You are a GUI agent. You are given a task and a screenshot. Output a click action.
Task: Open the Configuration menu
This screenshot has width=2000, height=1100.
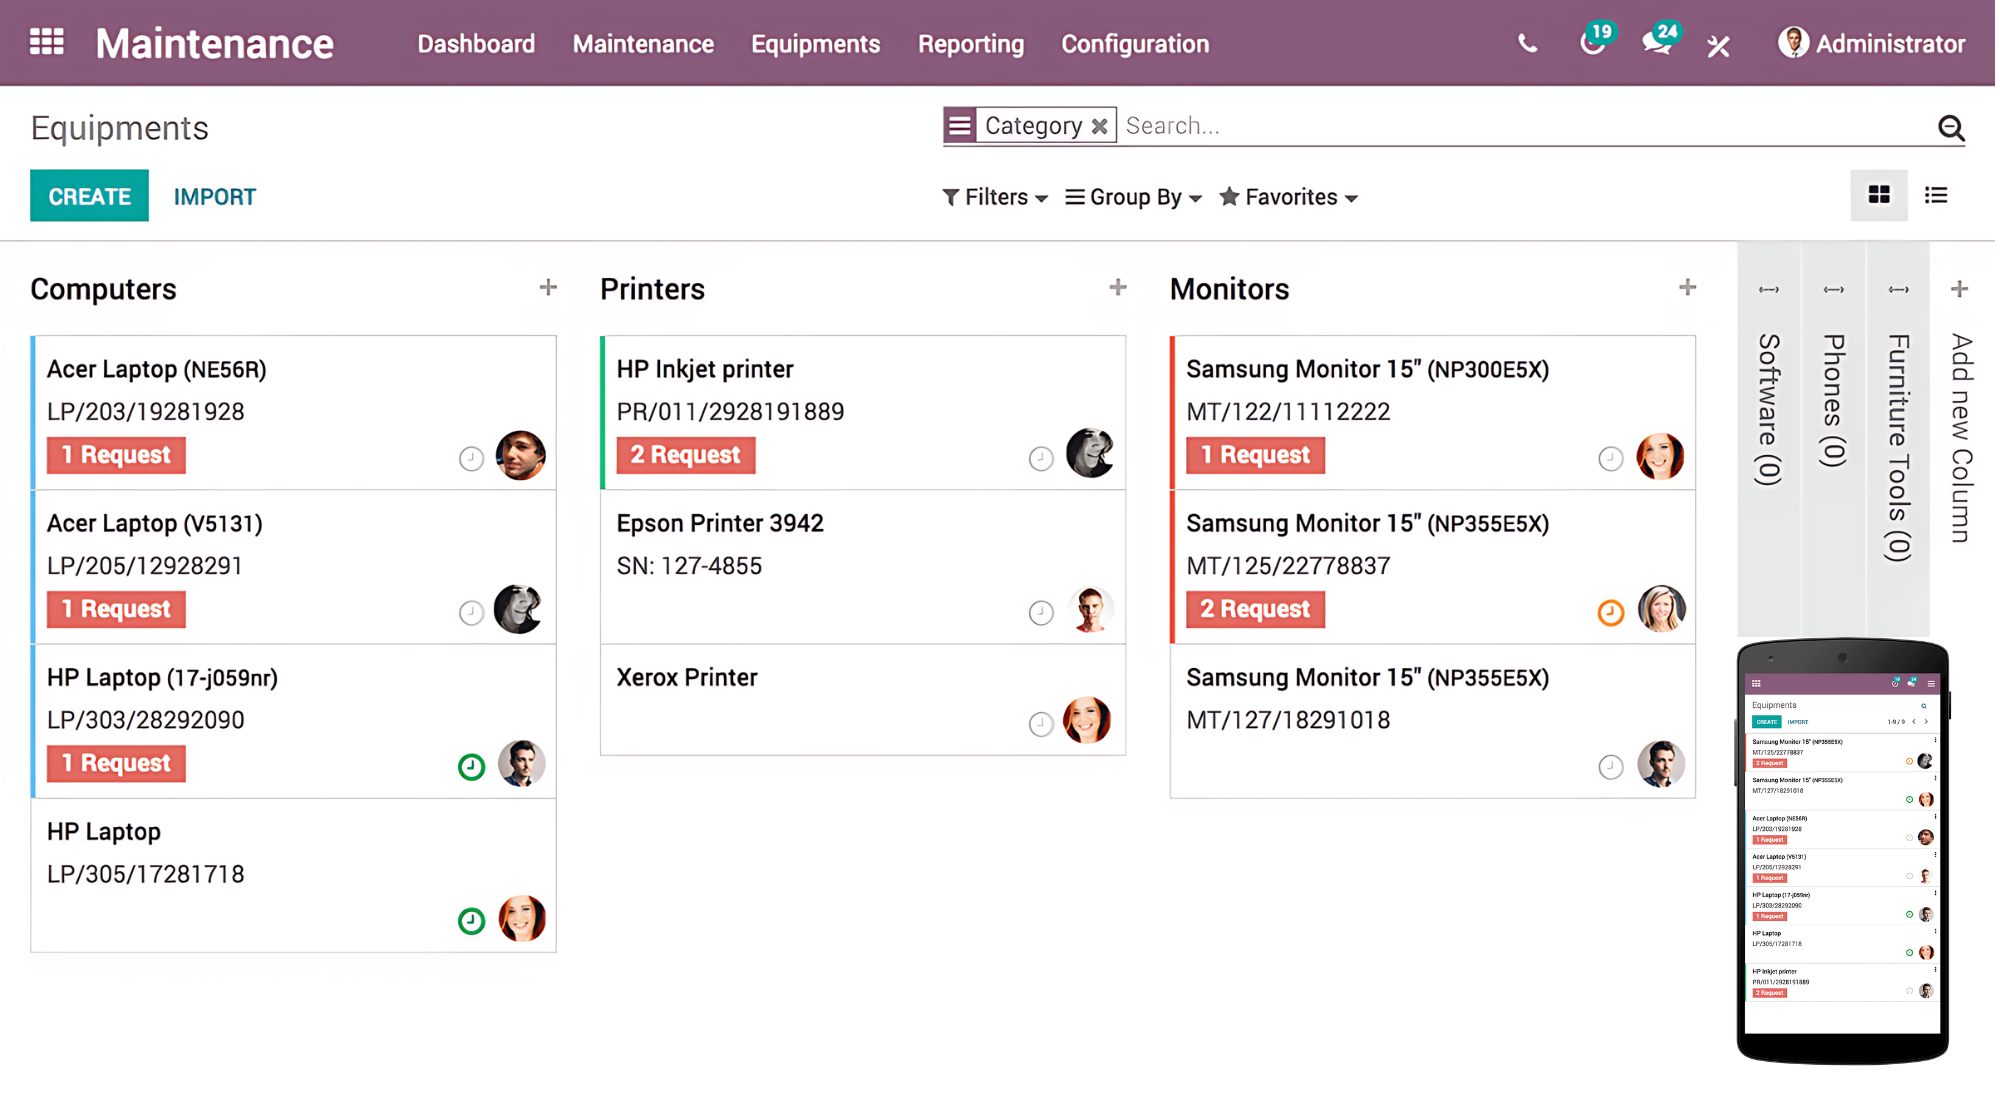click(x=1134, y=44)
